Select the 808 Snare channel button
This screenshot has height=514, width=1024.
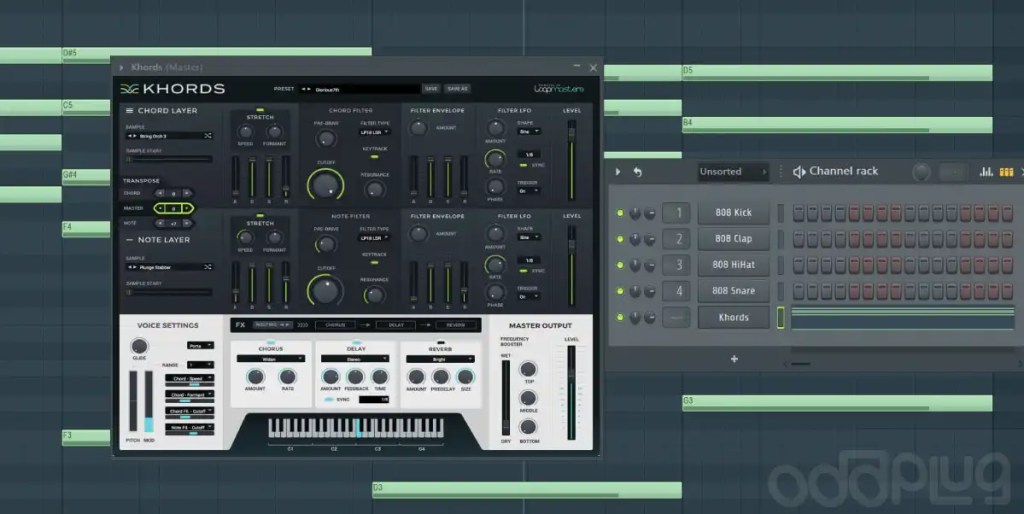733,291
